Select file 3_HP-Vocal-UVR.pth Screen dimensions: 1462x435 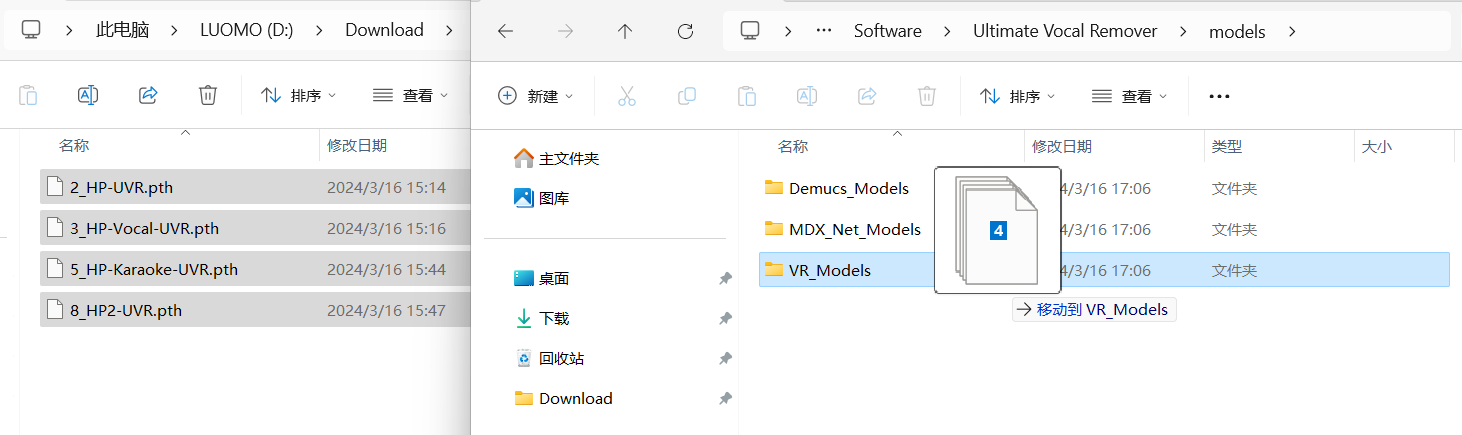pos(255,228)
